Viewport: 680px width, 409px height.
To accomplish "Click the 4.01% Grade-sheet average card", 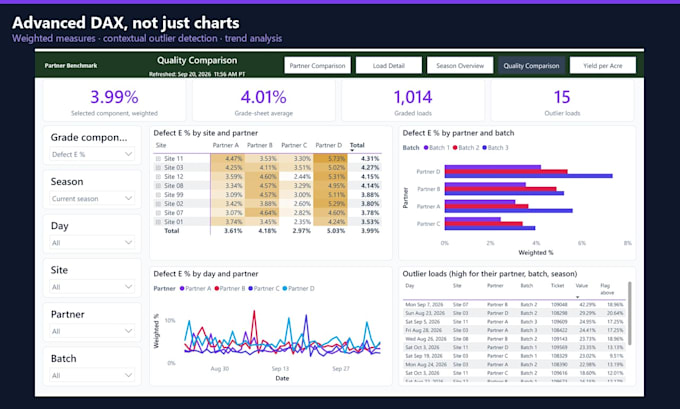I will point(264,101).
